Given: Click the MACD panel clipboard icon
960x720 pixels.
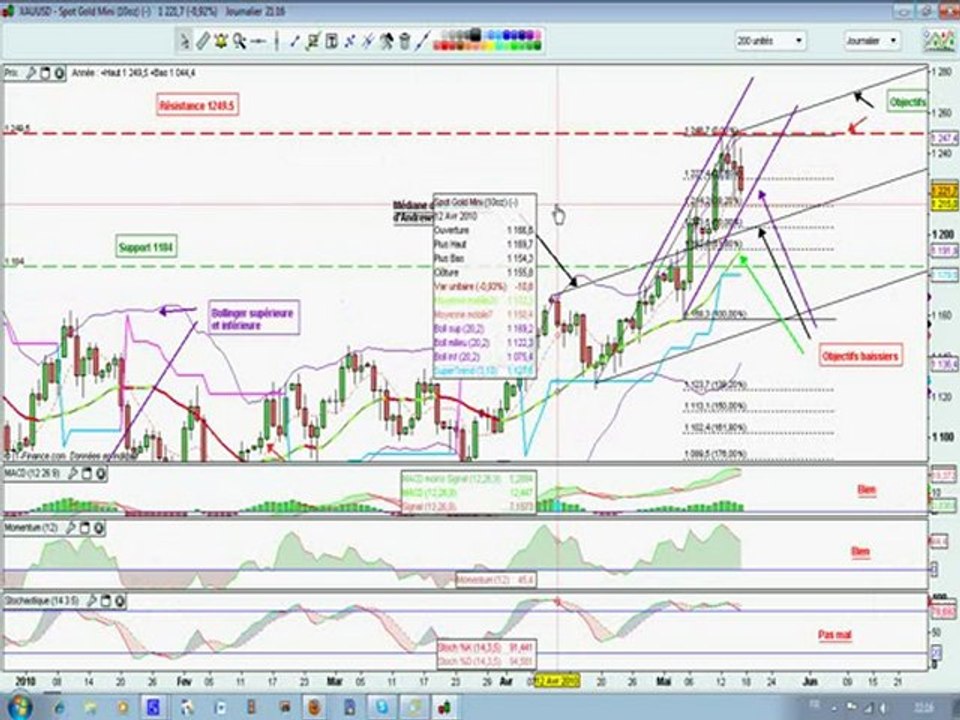Looking at the screenshot, I should coord(86,473).
